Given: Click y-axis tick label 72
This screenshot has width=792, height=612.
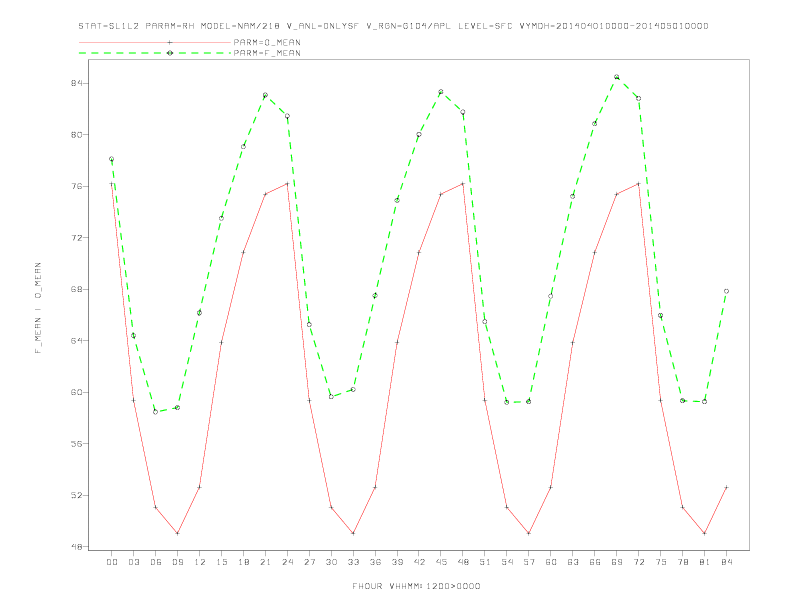Looking at the screenshot, I should pyautogui.click(x=76, y=238).
